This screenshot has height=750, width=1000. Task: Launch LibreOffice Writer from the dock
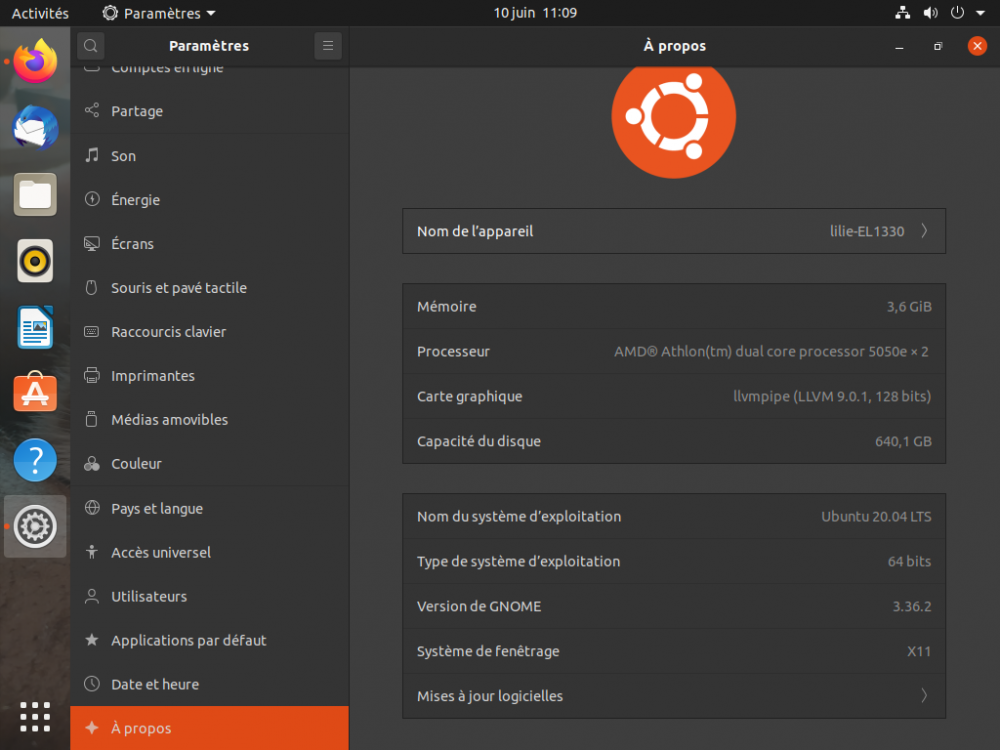coord(35,328)
